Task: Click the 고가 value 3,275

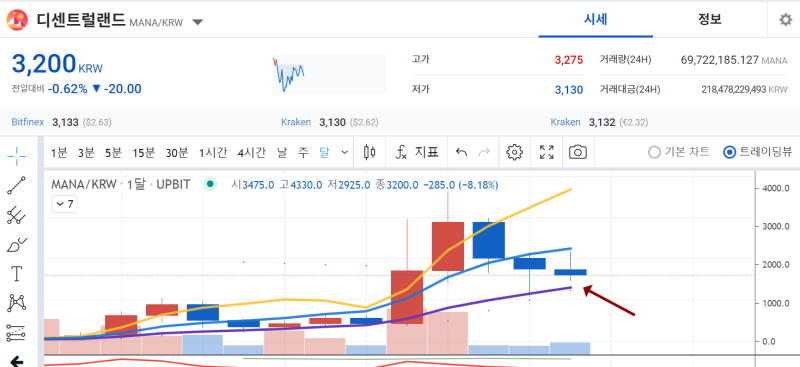Action: point(569,60)
